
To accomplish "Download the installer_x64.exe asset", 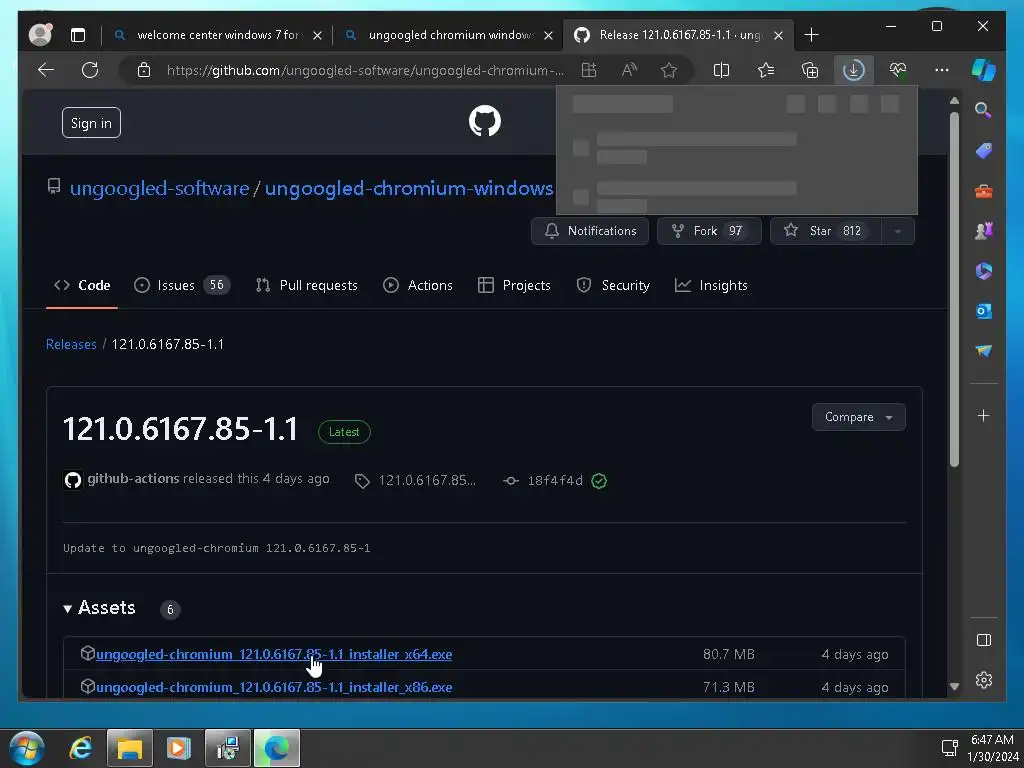I will coord(274,654).
